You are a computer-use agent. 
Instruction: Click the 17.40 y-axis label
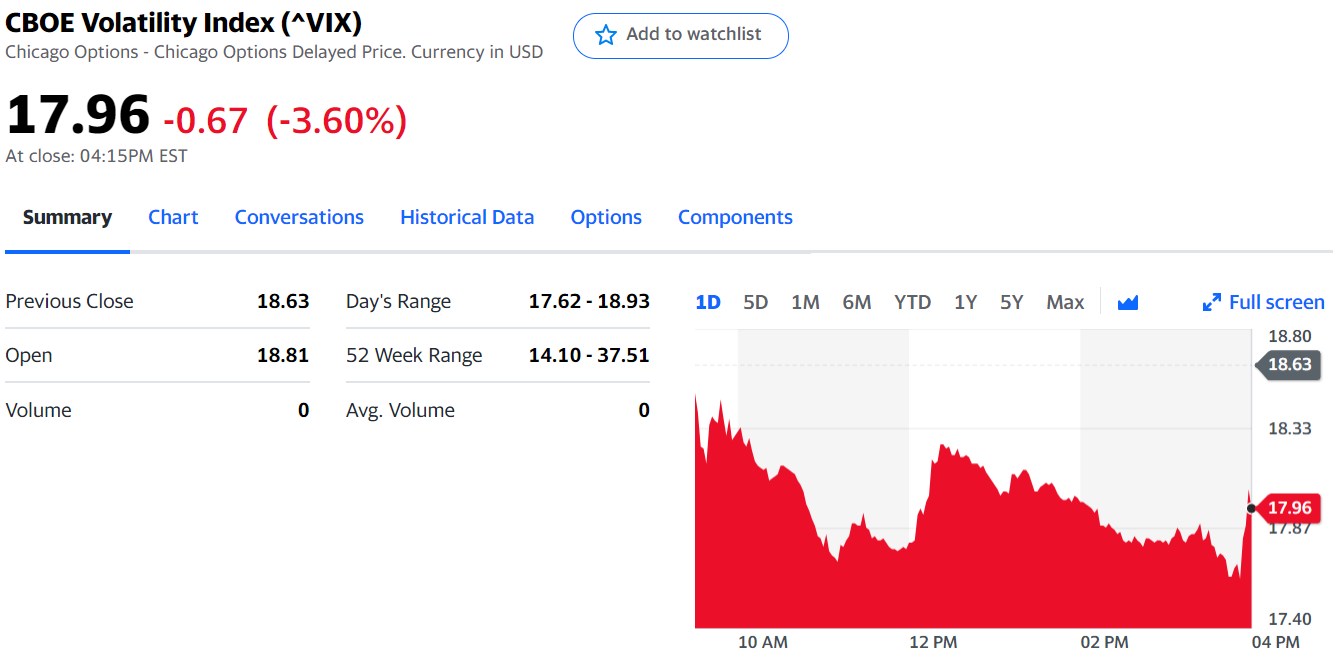click(1290, 620)
